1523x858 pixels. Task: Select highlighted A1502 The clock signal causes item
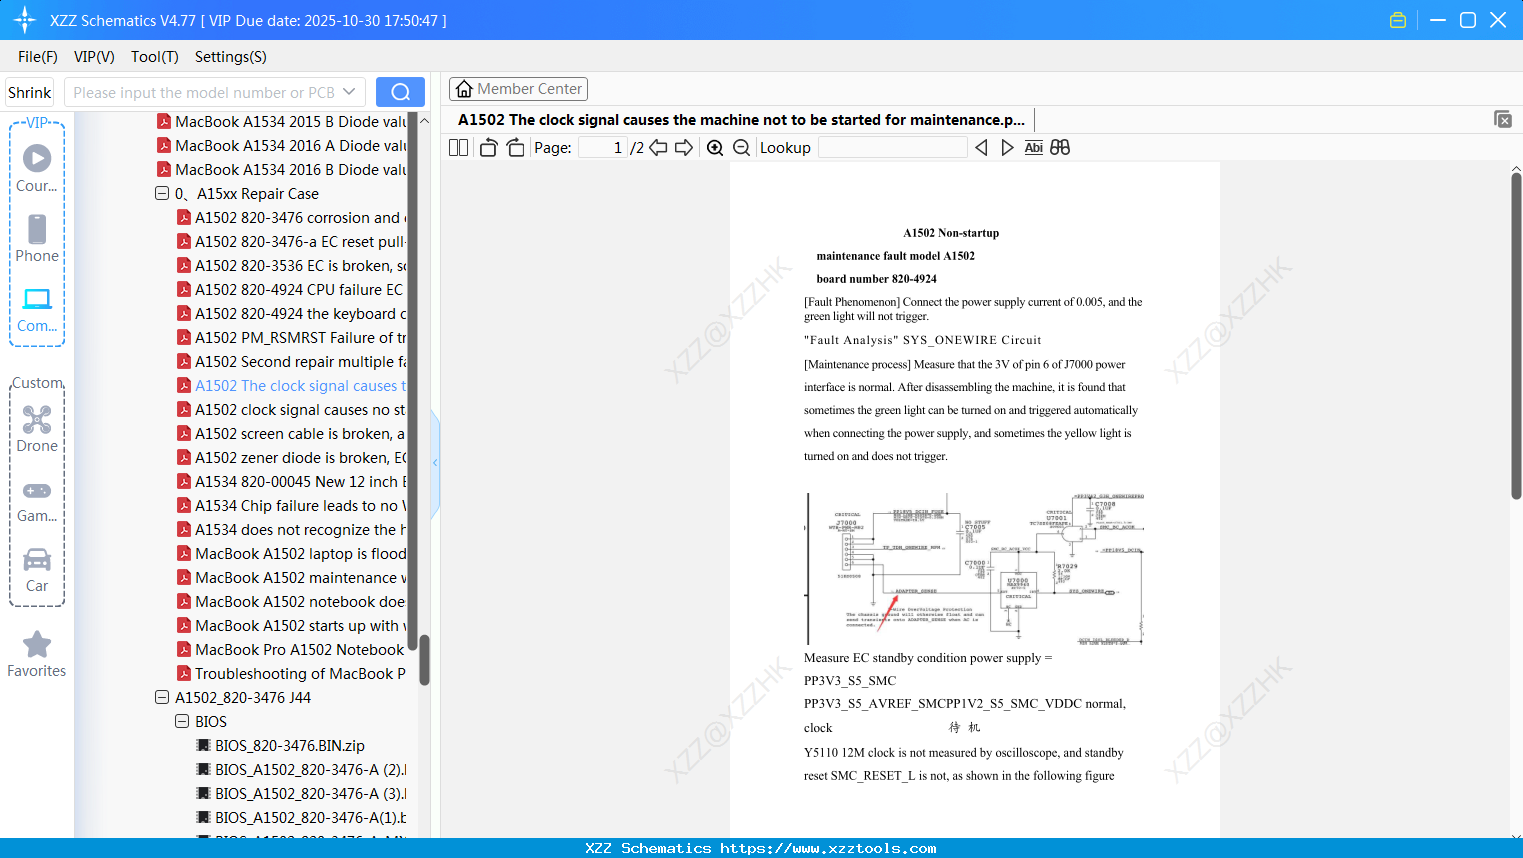point(292,386)
